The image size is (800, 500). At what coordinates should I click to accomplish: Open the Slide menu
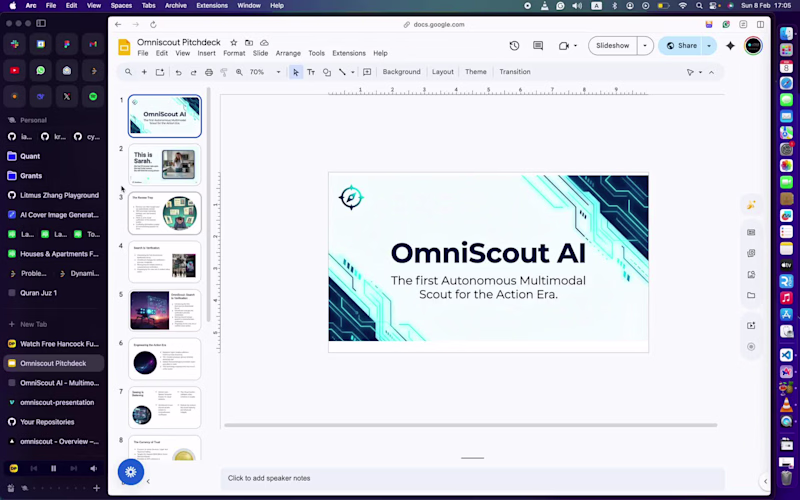[260, 53]
